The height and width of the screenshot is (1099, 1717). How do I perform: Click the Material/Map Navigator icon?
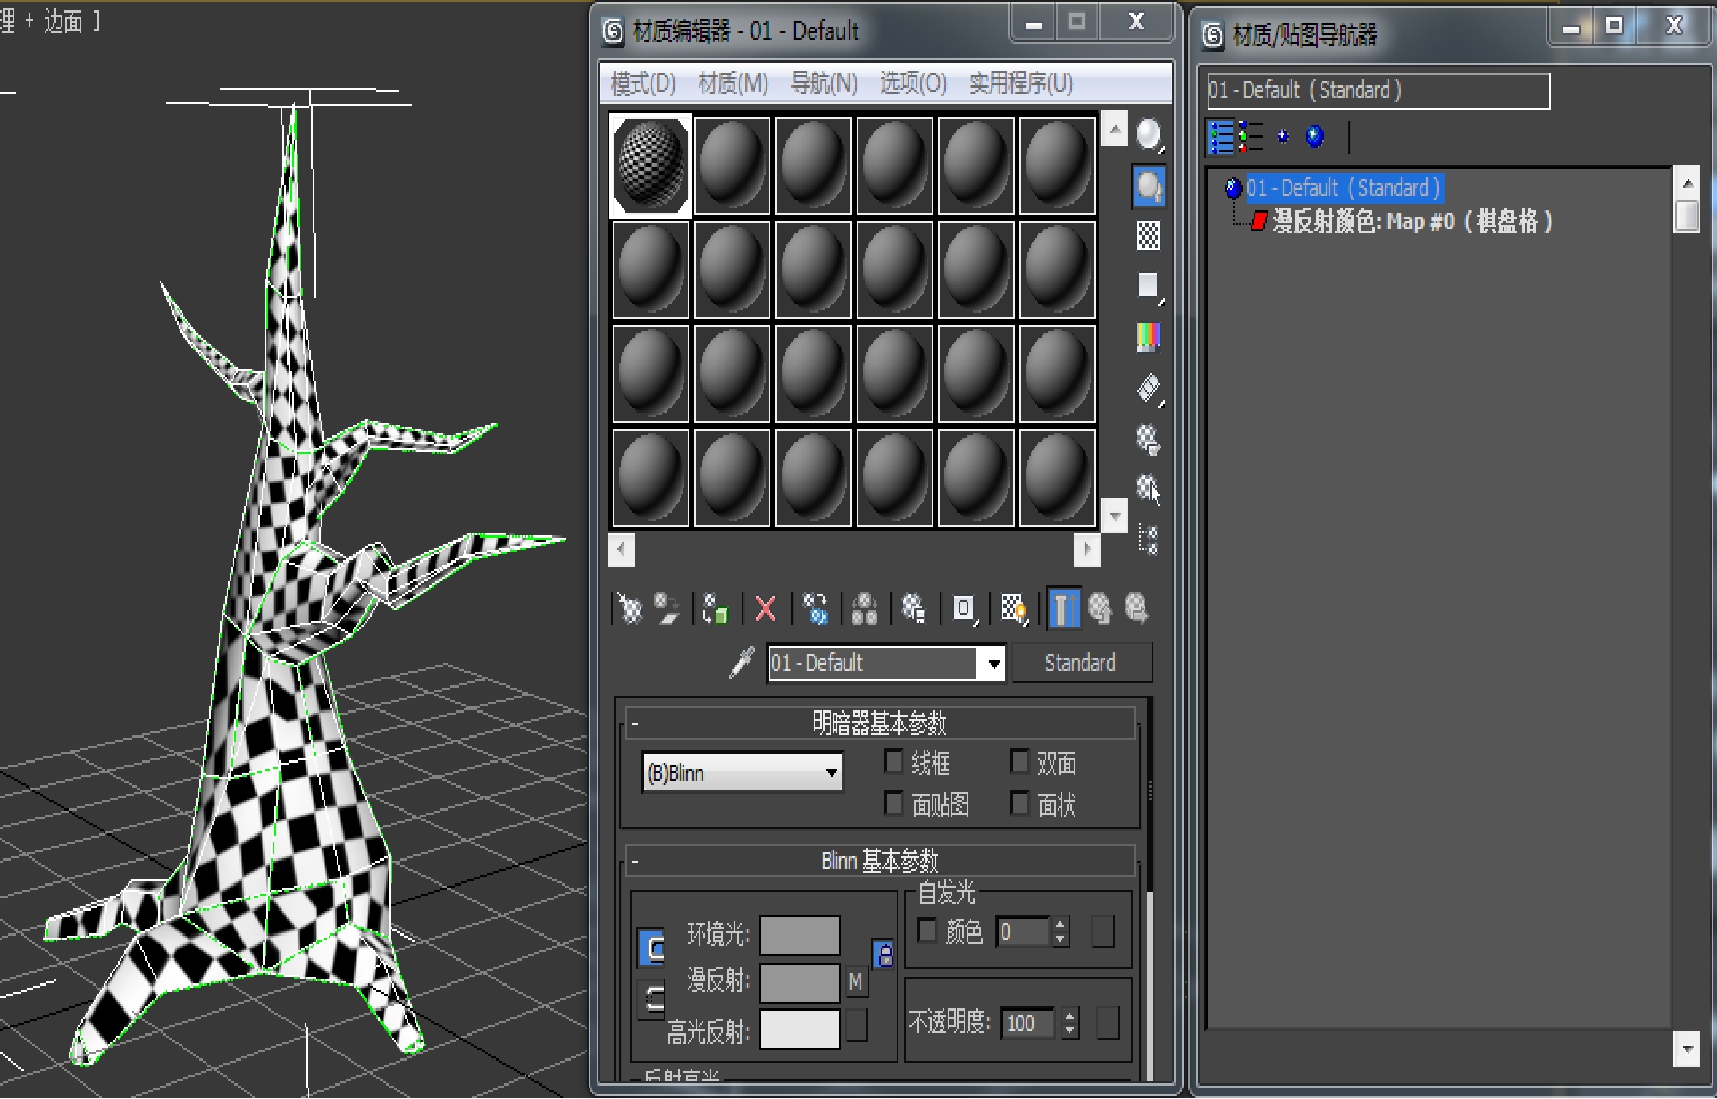pos(1149,540)
